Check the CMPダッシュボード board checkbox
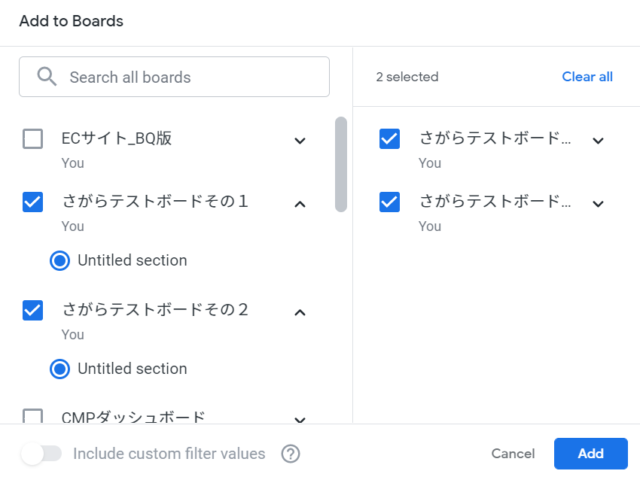This screenshot has height=477, width=640. [33, 416]
